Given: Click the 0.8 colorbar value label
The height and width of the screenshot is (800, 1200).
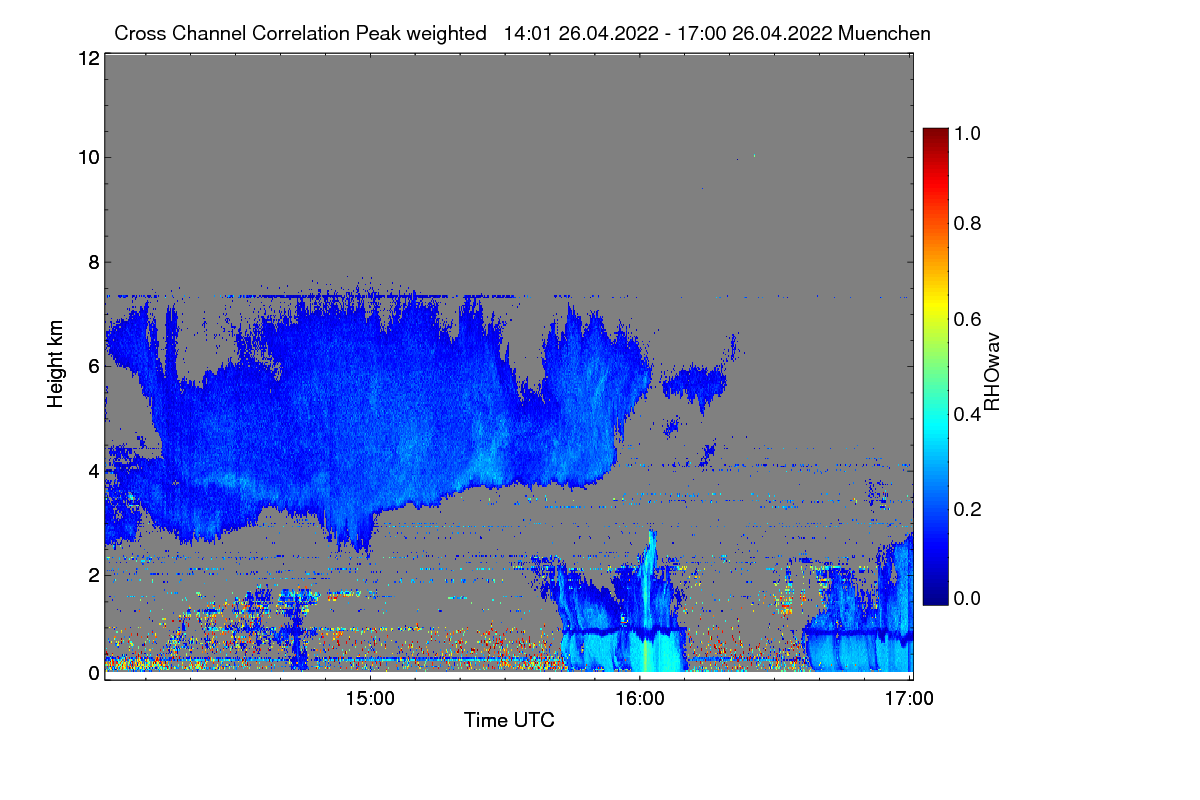Looking at the screenshot, I should pos(967,223).
